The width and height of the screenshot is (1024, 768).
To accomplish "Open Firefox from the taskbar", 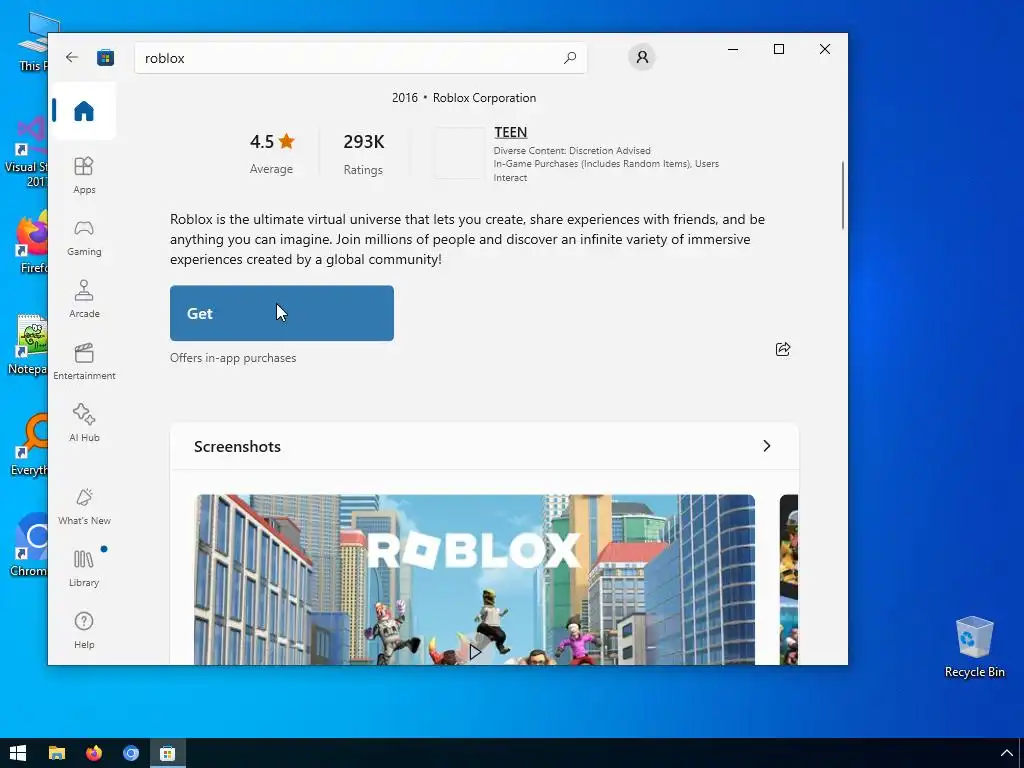I will pos(94,753).
